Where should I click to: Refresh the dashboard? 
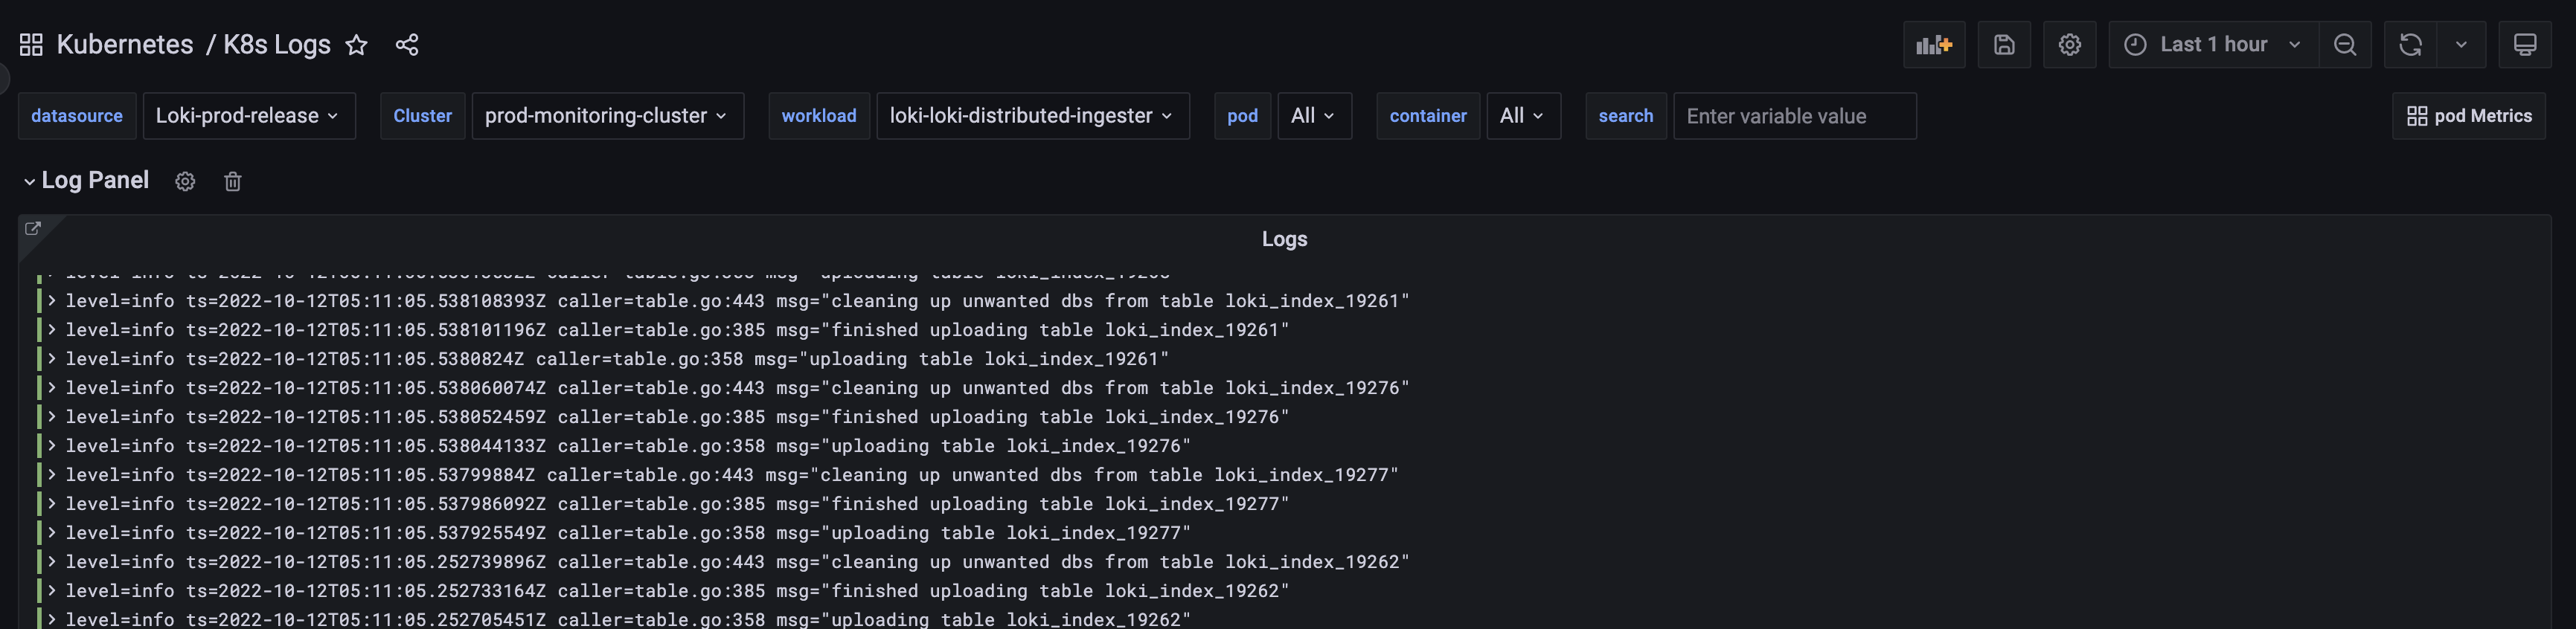pos(2410,45)
